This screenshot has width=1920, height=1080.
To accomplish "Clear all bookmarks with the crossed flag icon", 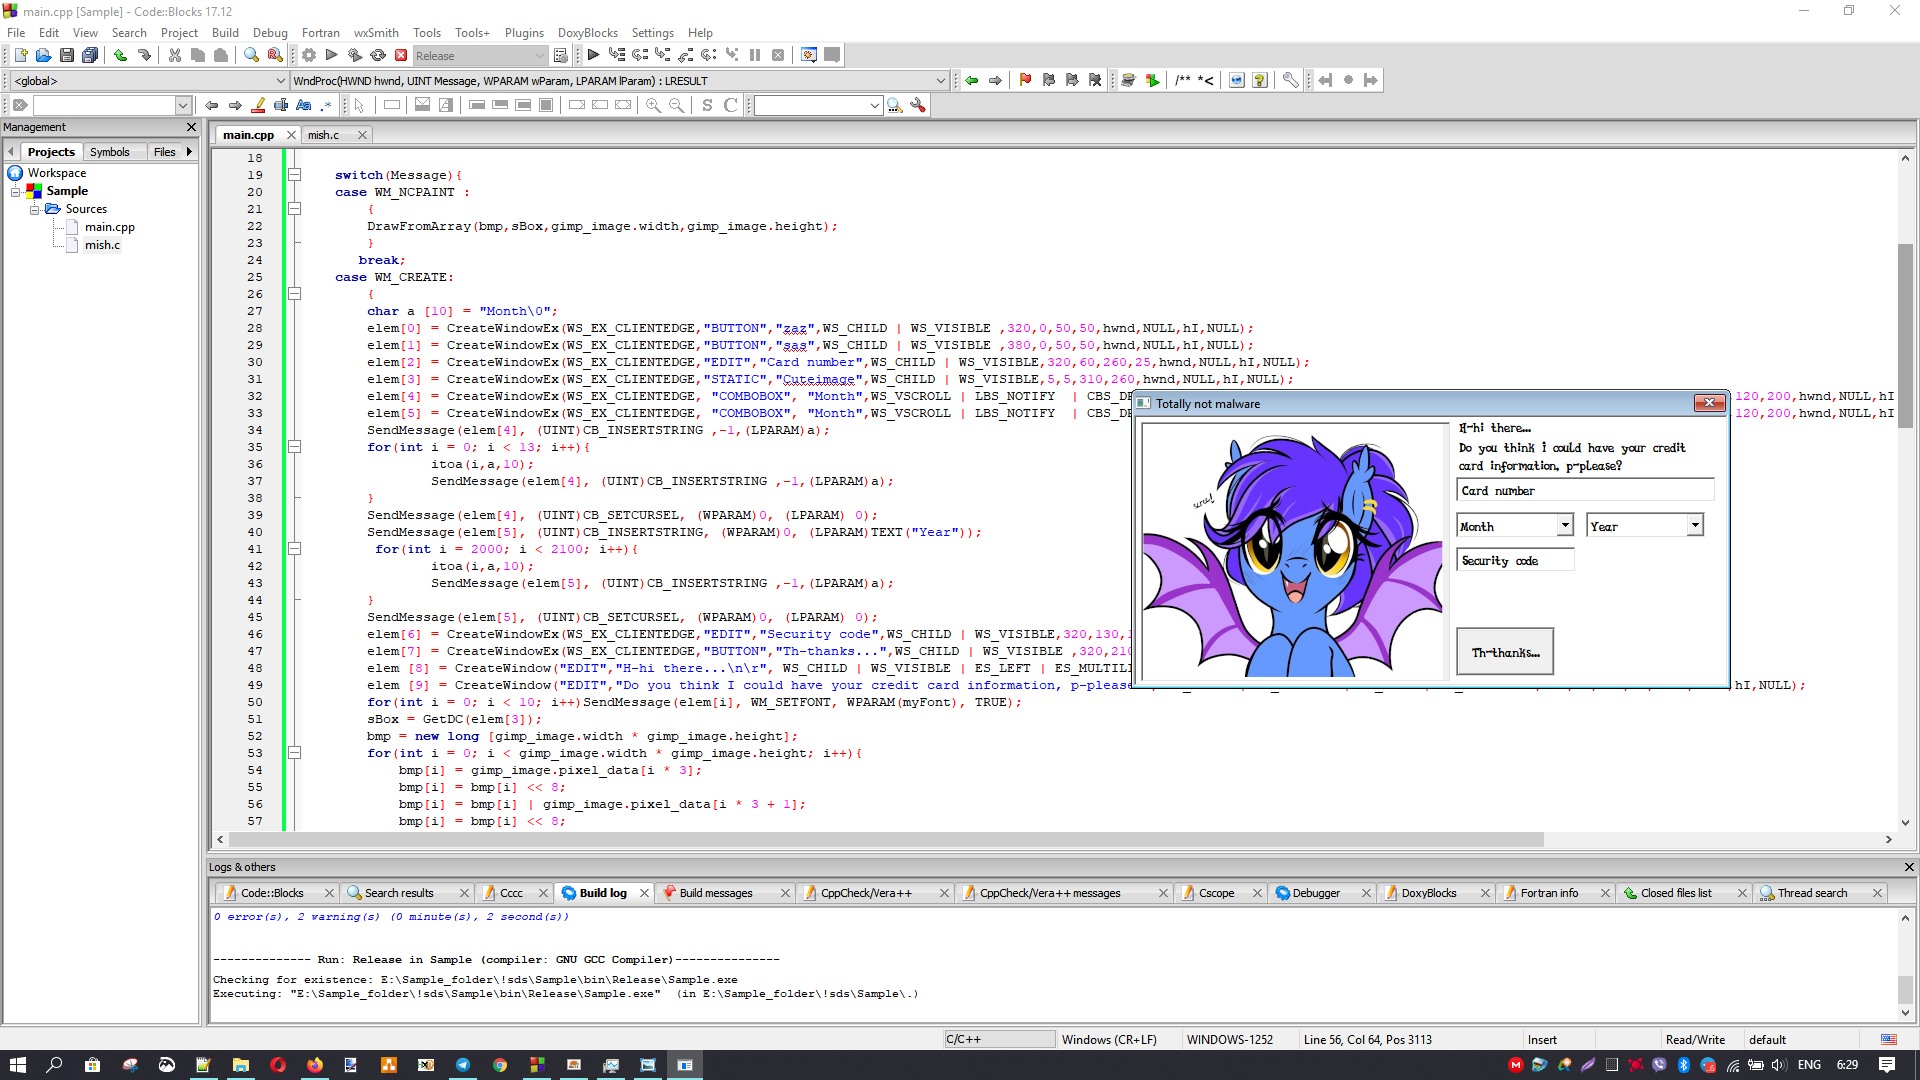I will click(x=1095, y=81).
